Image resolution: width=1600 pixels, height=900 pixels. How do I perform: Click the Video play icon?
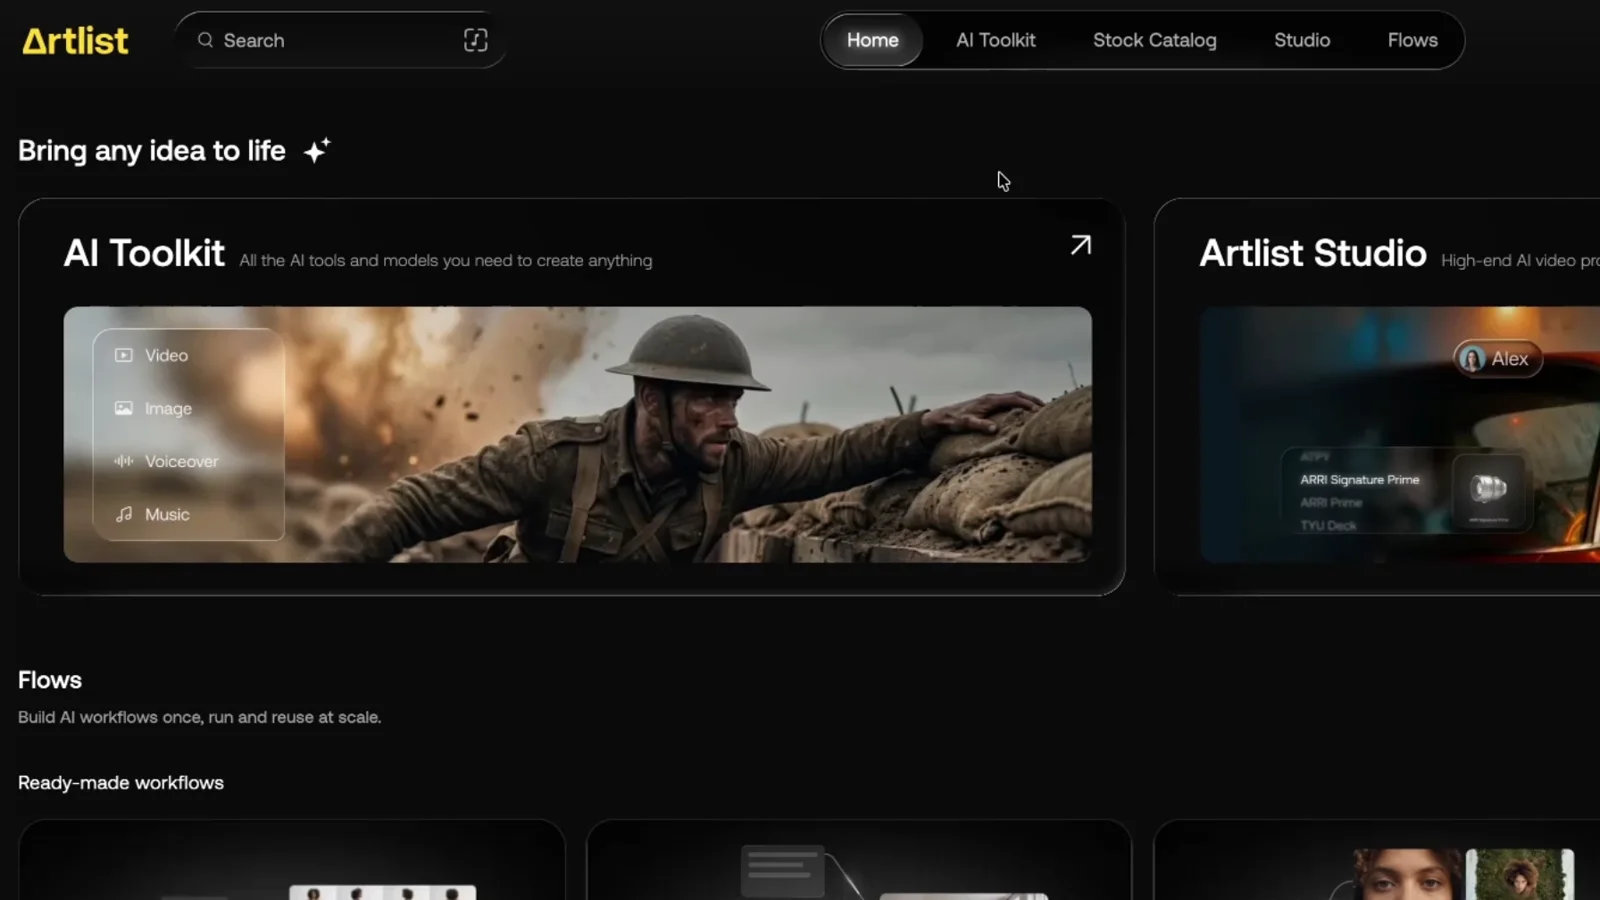pyautogui.click(x=123, y=355)
